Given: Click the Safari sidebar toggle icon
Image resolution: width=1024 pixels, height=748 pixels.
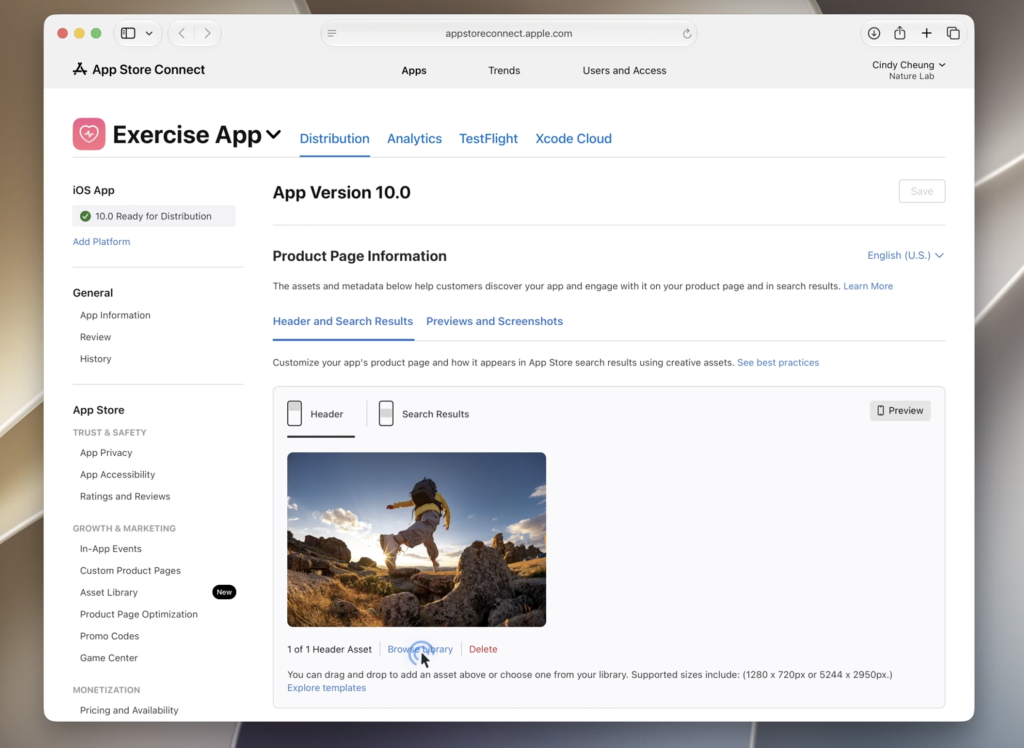Looking at the screenshot, I should click(x=128, y=33).
